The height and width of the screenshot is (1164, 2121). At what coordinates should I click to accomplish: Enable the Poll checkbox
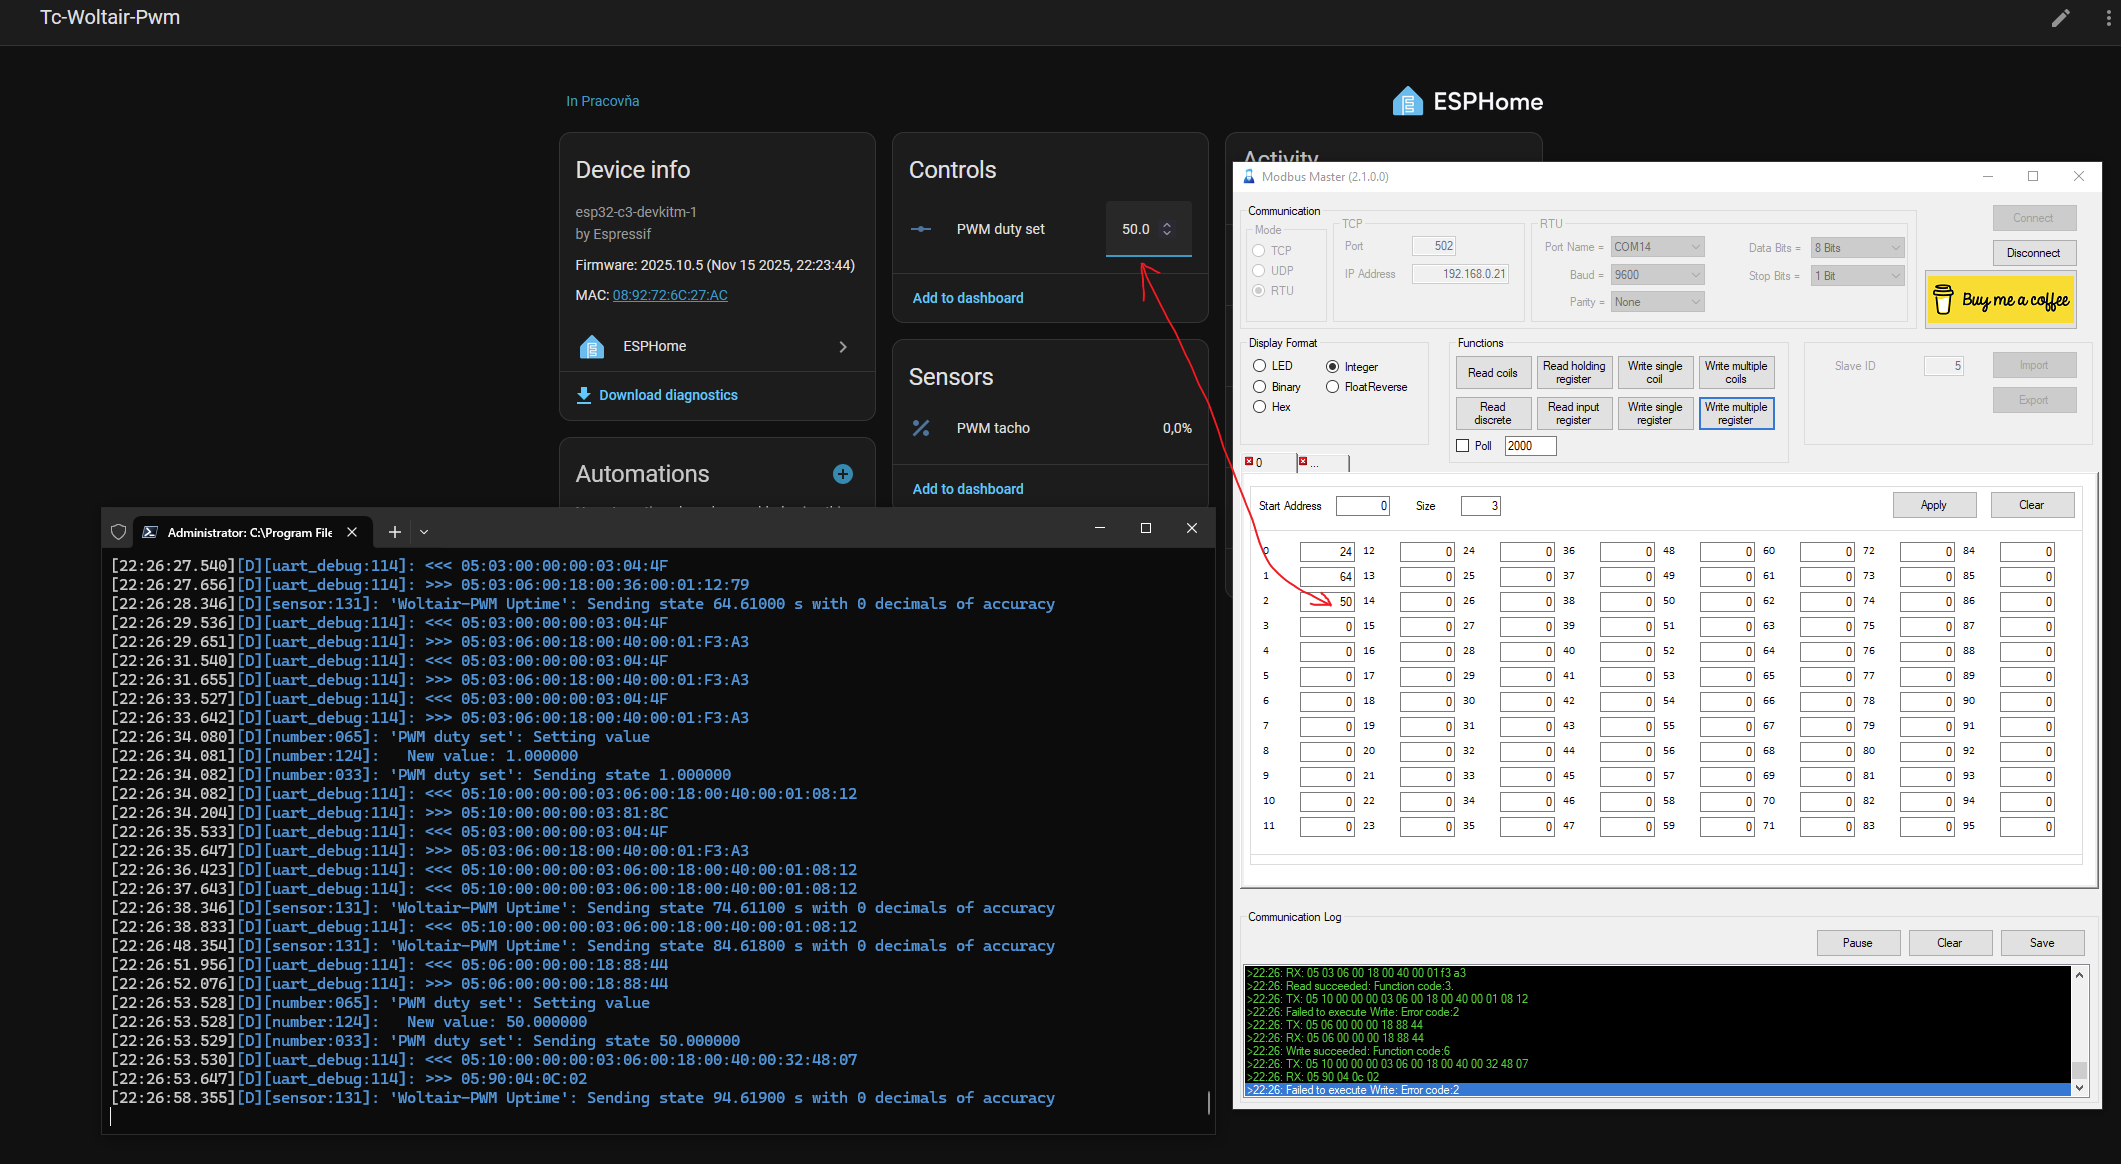point(1463,446)
